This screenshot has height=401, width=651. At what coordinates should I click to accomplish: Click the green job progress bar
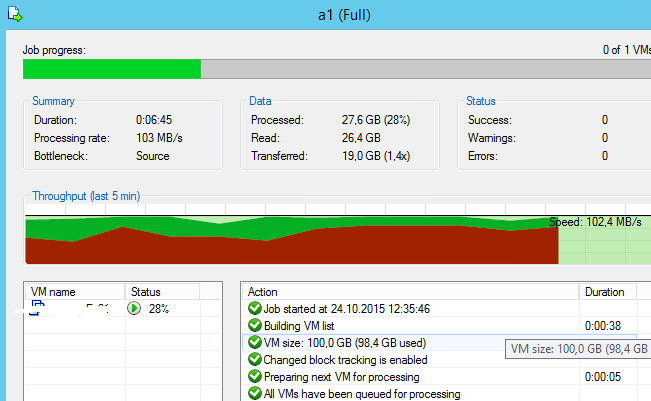point(112,69)
